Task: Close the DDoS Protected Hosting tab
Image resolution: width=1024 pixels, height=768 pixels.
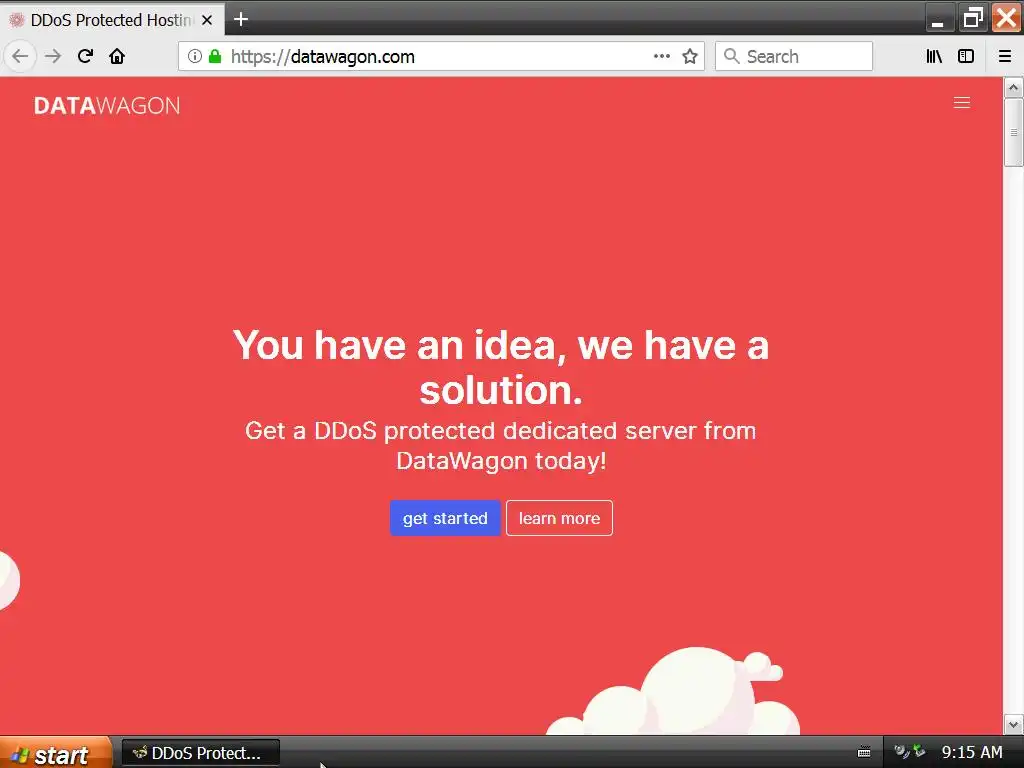Action: click(207, 20)
